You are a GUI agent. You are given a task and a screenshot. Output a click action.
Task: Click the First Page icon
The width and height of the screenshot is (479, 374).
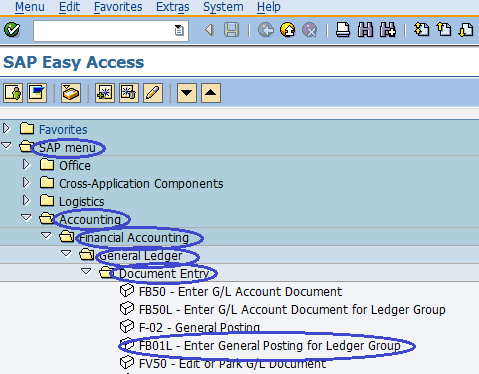(422, 30)
